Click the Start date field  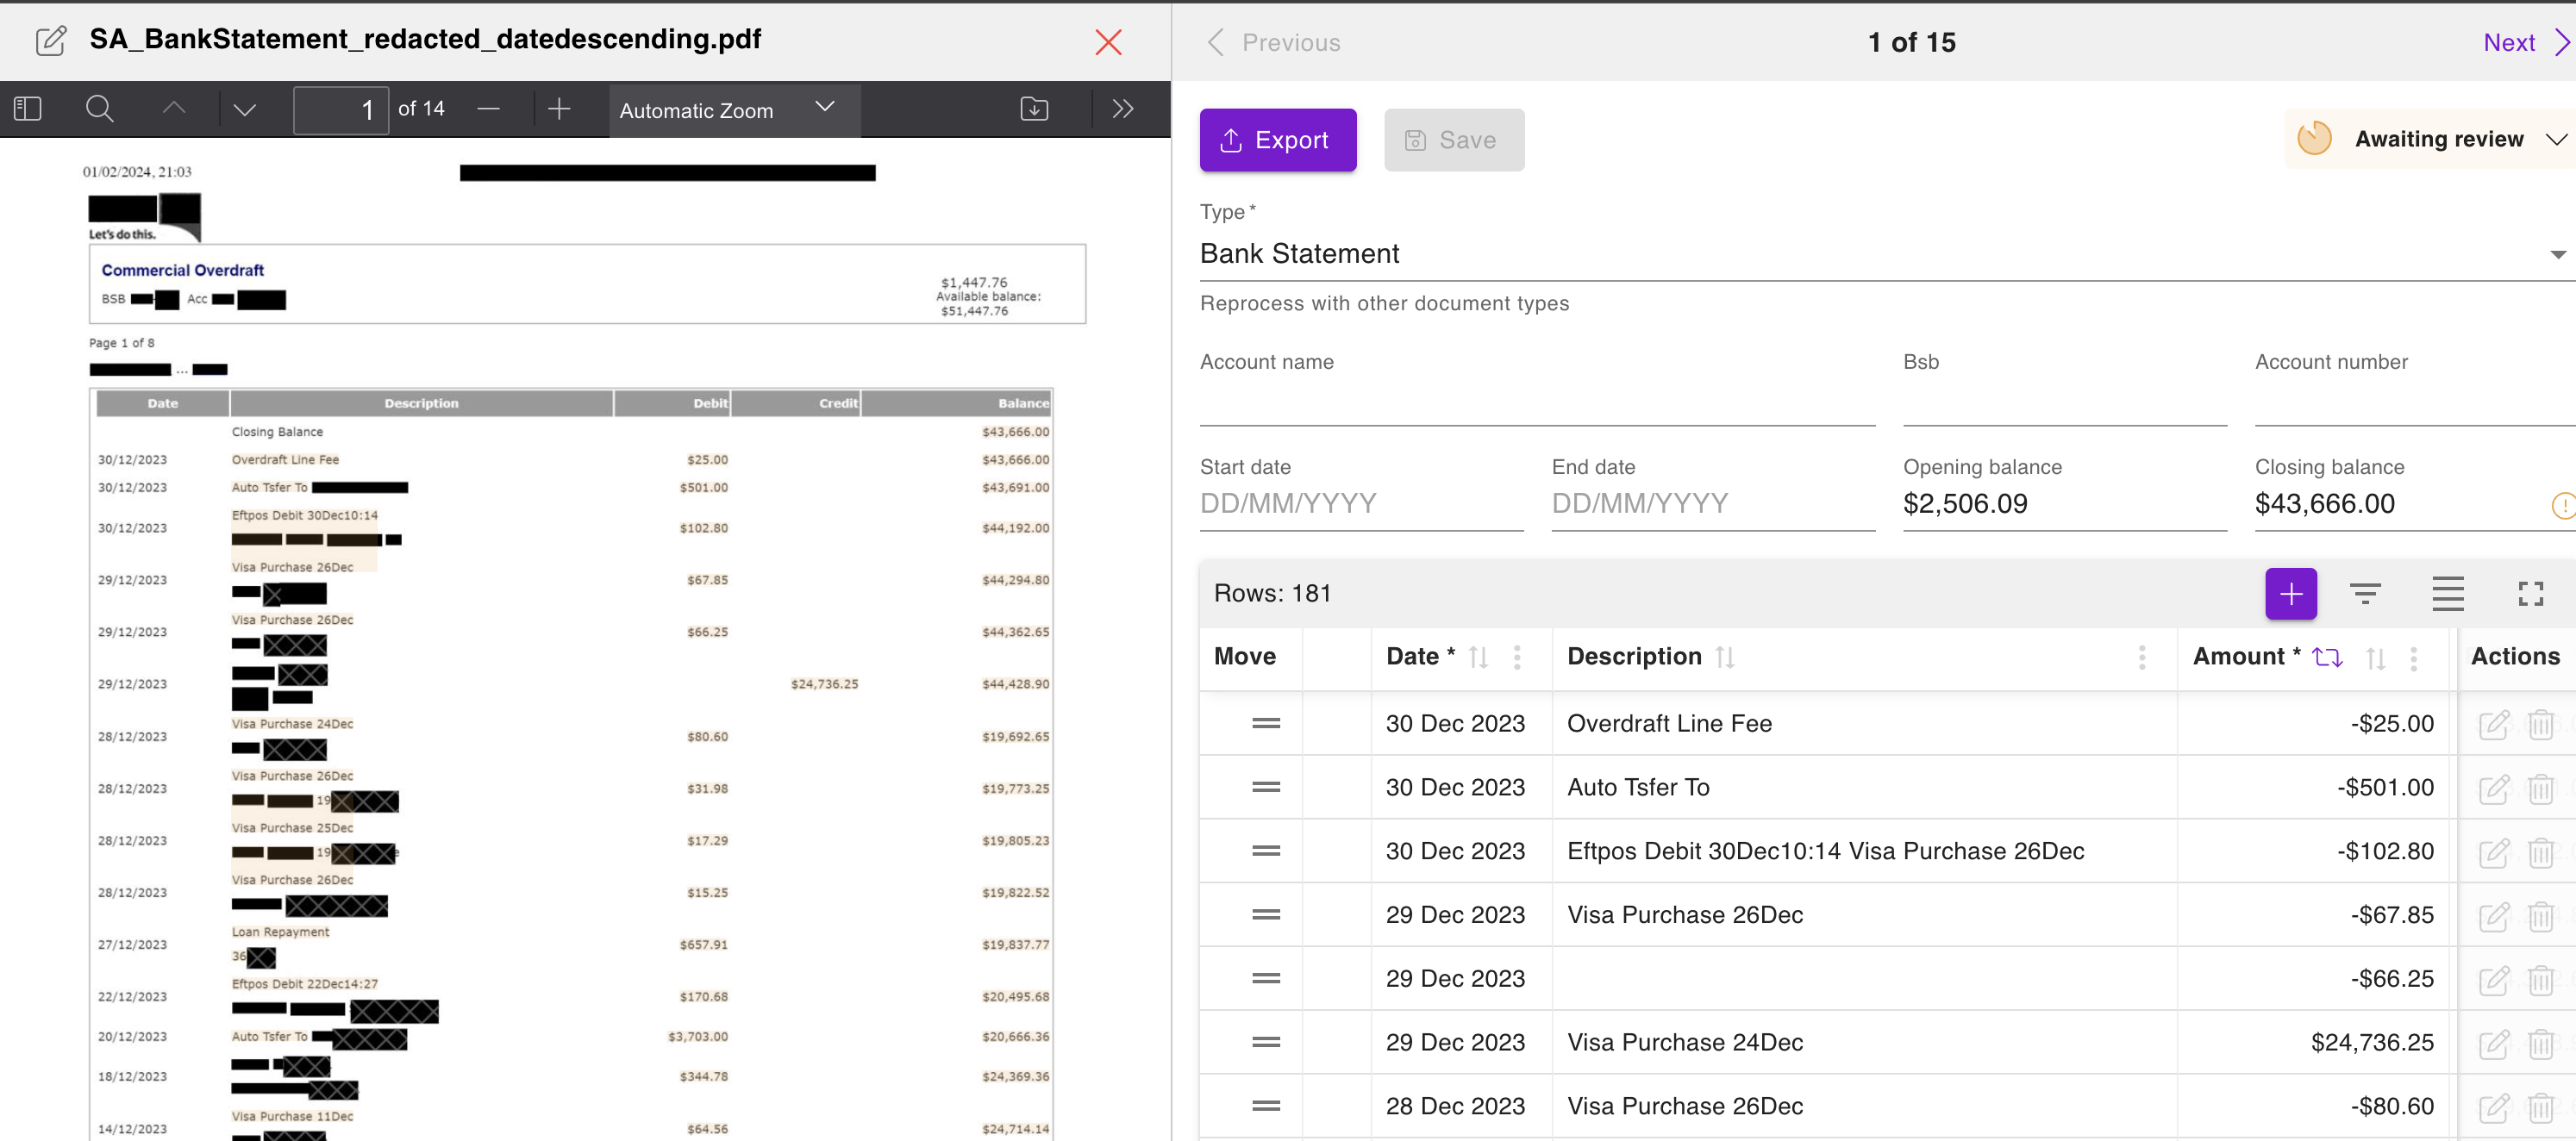[x=1360, y=503]
